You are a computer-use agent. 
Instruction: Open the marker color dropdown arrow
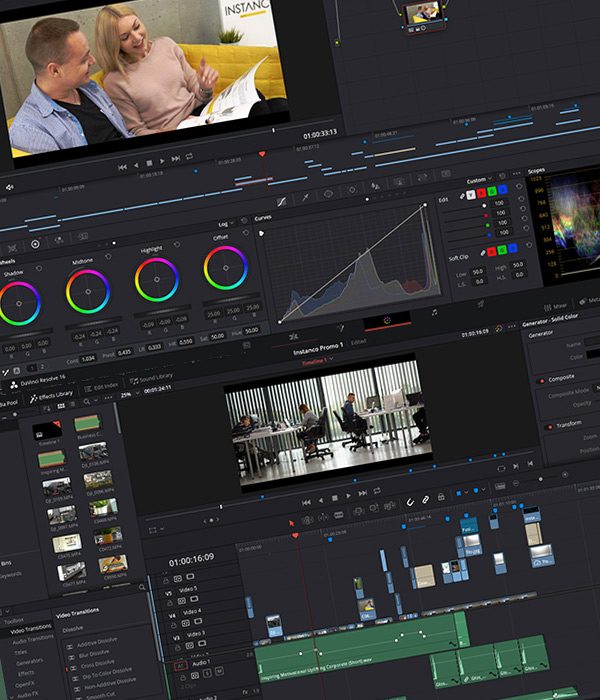pyautogui.click(x=483, y=489)
